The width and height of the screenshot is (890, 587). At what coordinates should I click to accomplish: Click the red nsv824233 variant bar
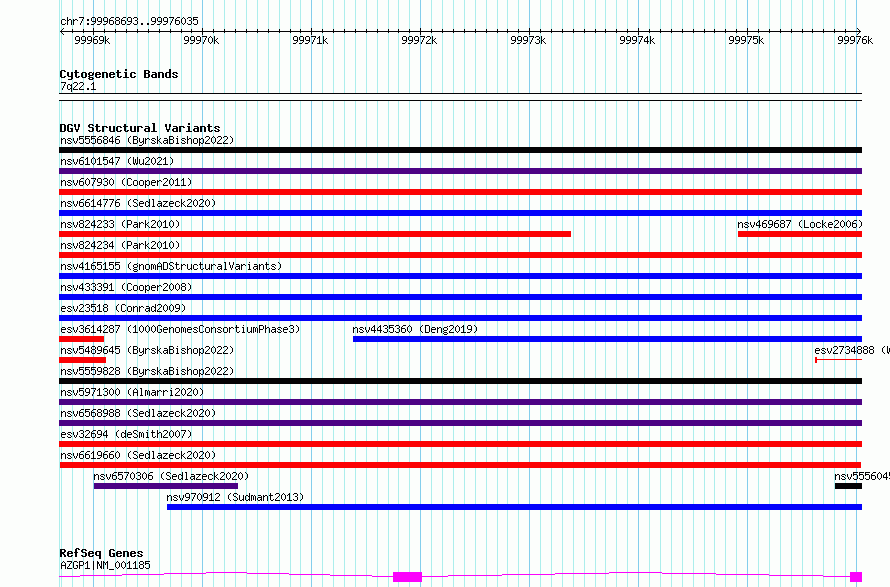click(x=315, y=234)
